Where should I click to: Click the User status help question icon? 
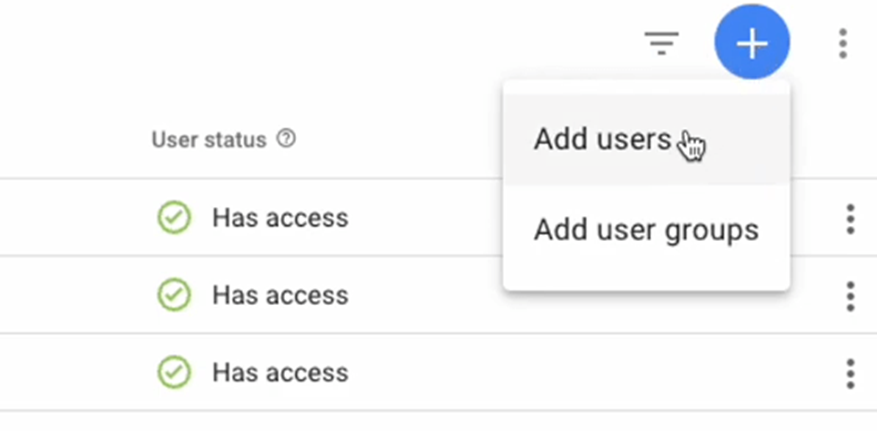tap(286, 139)
